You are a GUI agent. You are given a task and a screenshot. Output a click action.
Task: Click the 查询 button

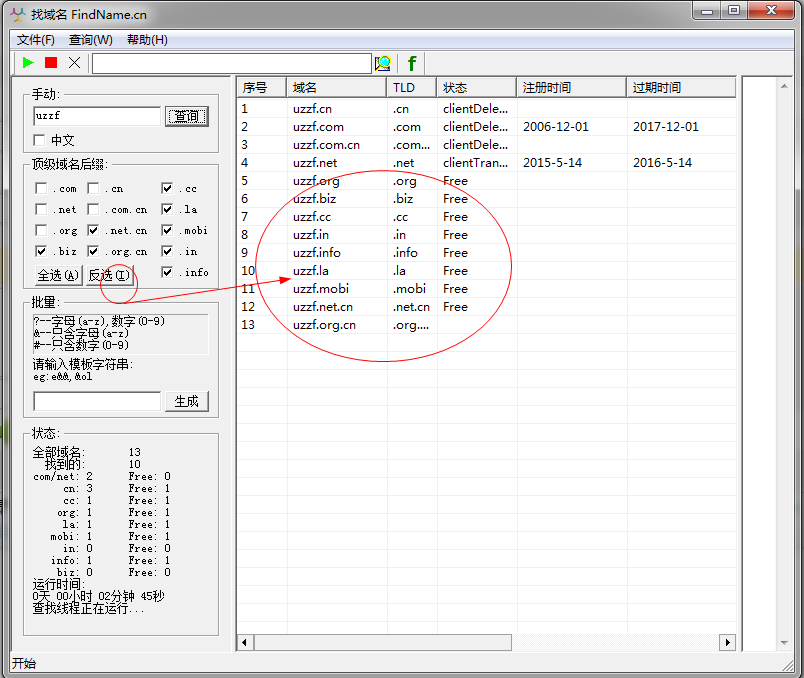(187, 116)
